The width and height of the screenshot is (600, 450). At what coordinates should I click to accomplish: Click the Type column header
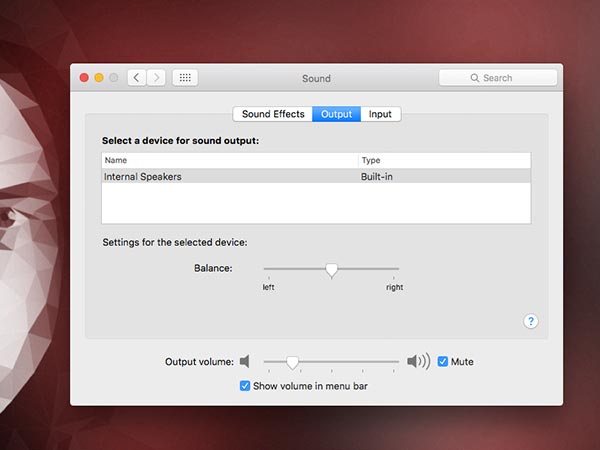click(x=444, y=160)
